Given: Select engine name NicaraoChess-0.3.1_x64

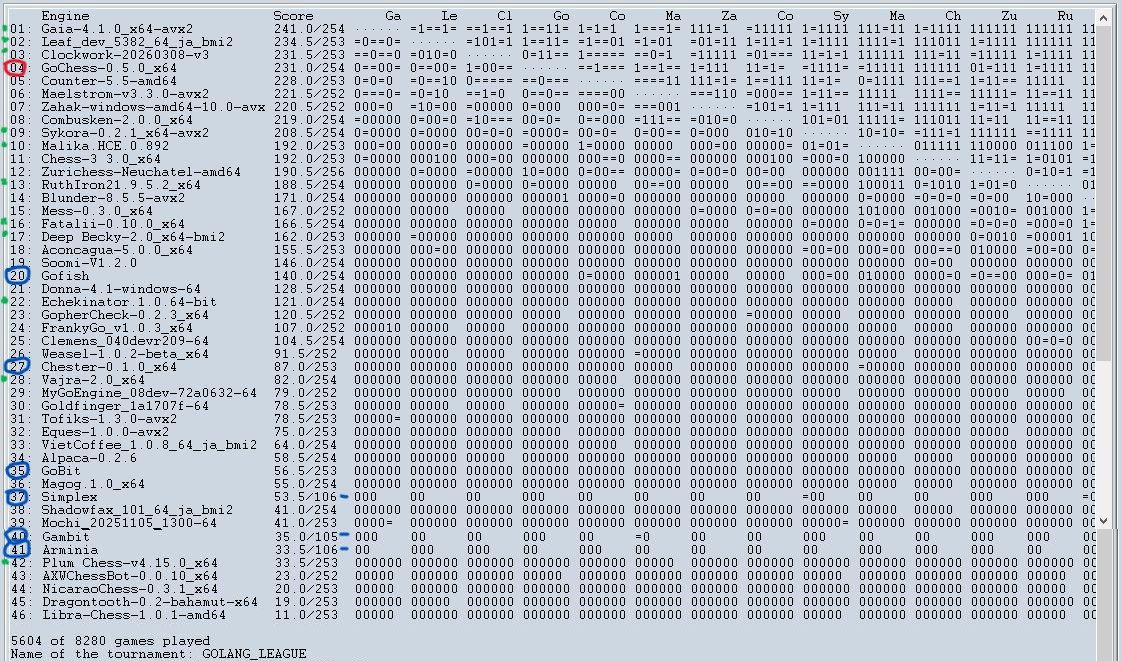Looking at the screenshot, I should 129,589.
